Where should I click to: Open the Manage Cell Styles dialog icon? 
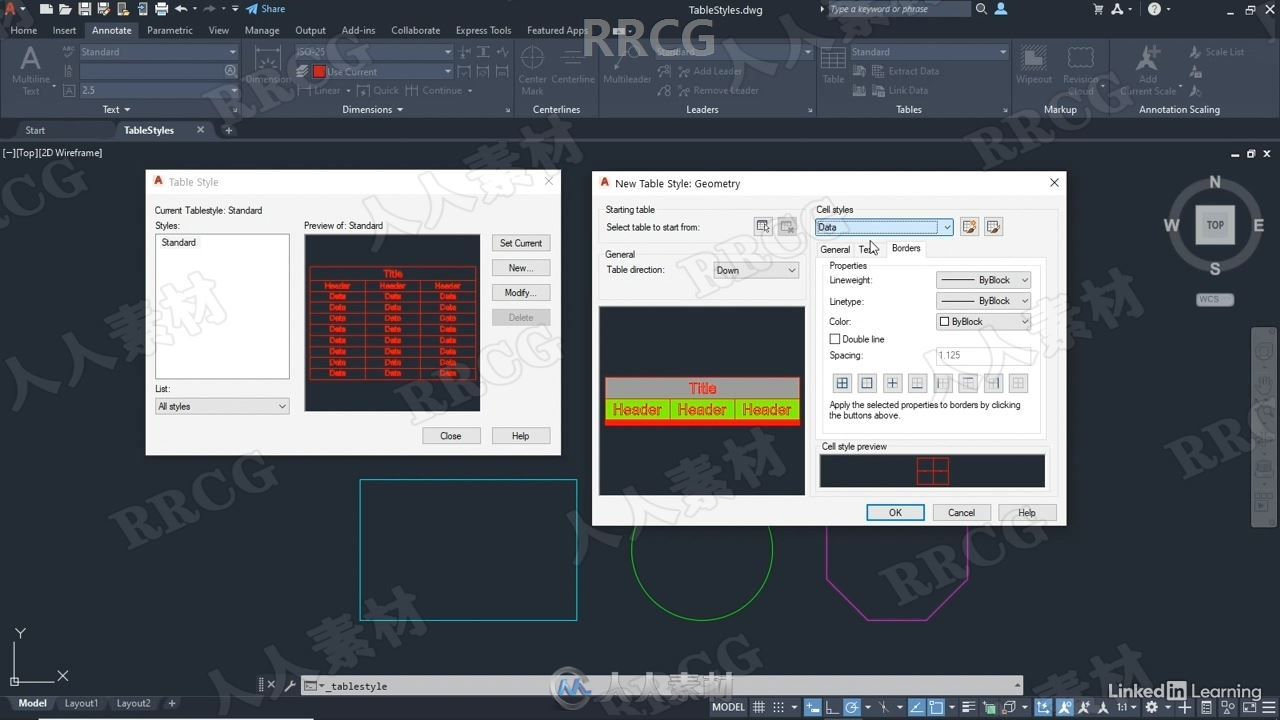993,227
